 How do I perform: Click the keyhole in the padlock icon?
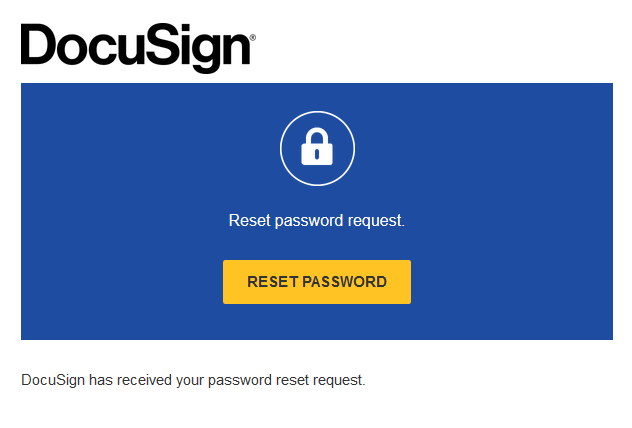pos(317,154)
